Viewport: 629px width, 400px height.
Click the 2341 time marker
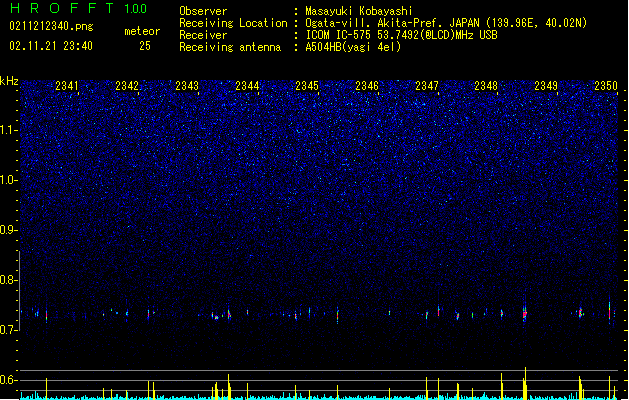tap(67, 86)
